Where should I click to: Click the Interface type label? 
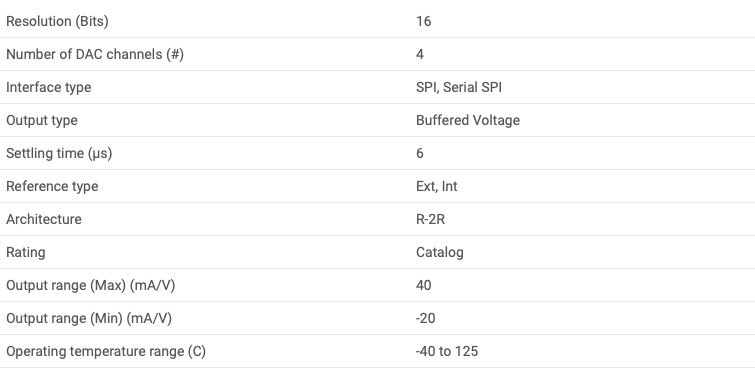tap(49, 88)
